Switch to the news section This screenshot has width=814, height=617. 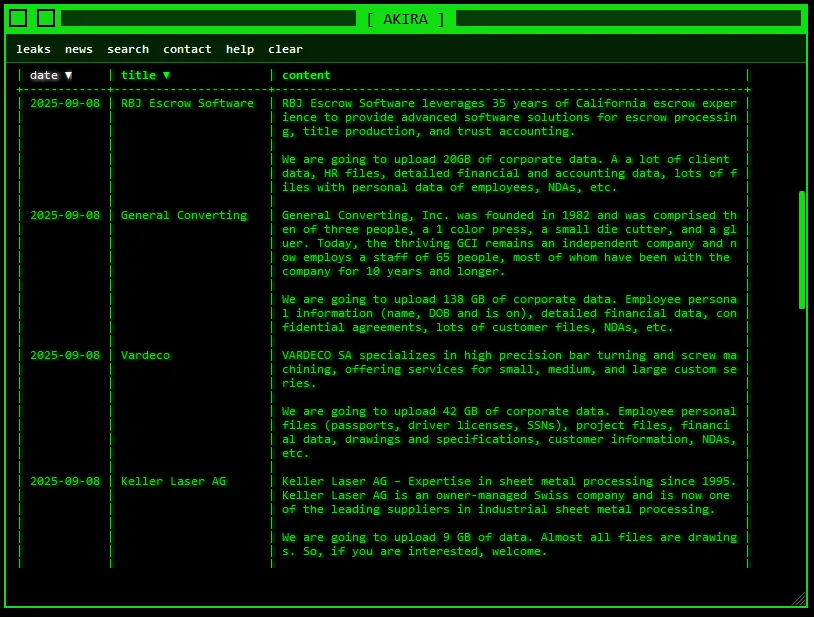tap(79, 49)
